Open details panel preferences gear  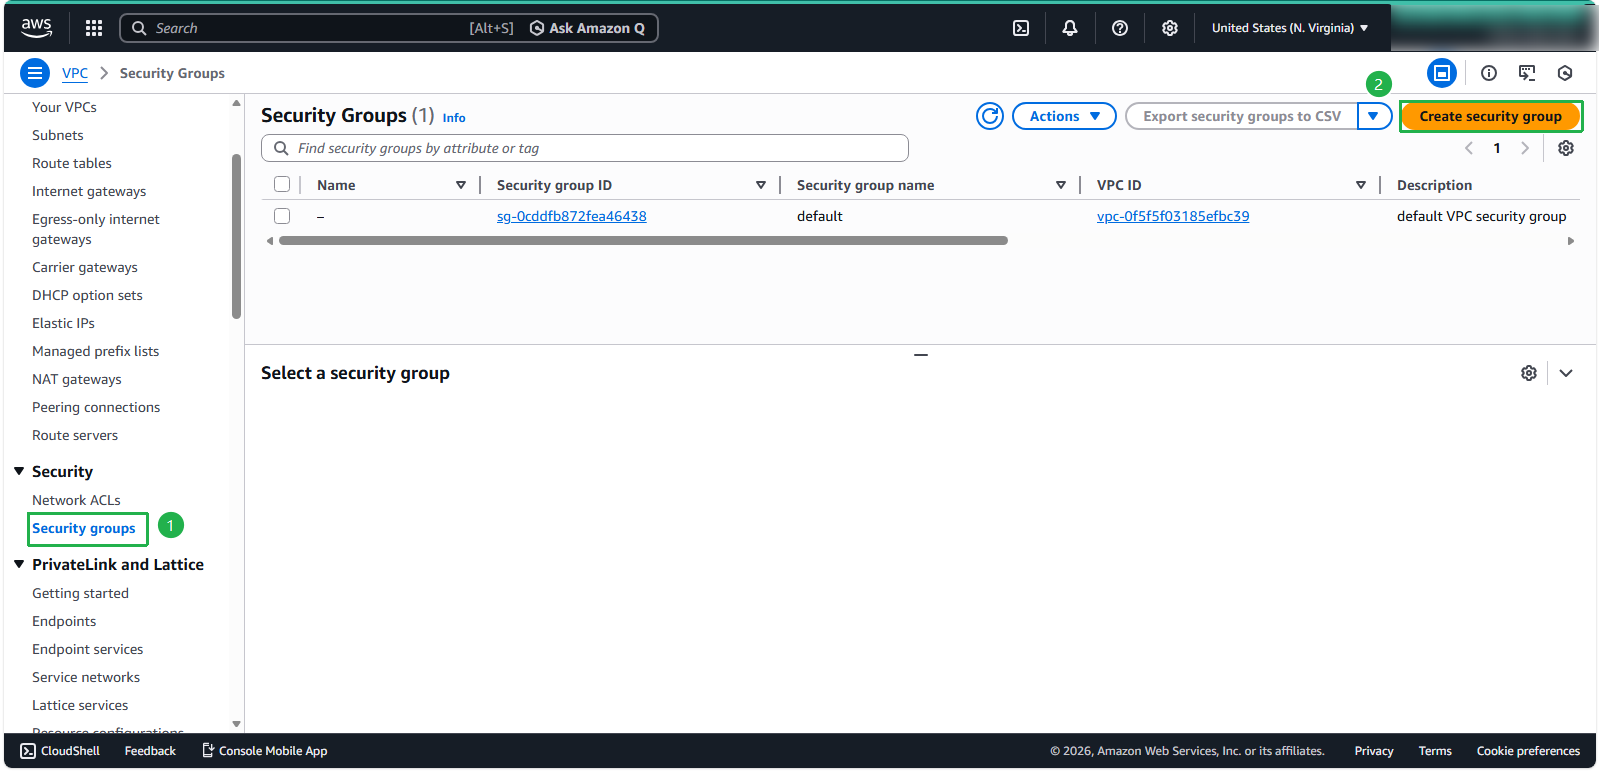[x=1529, y=373]
